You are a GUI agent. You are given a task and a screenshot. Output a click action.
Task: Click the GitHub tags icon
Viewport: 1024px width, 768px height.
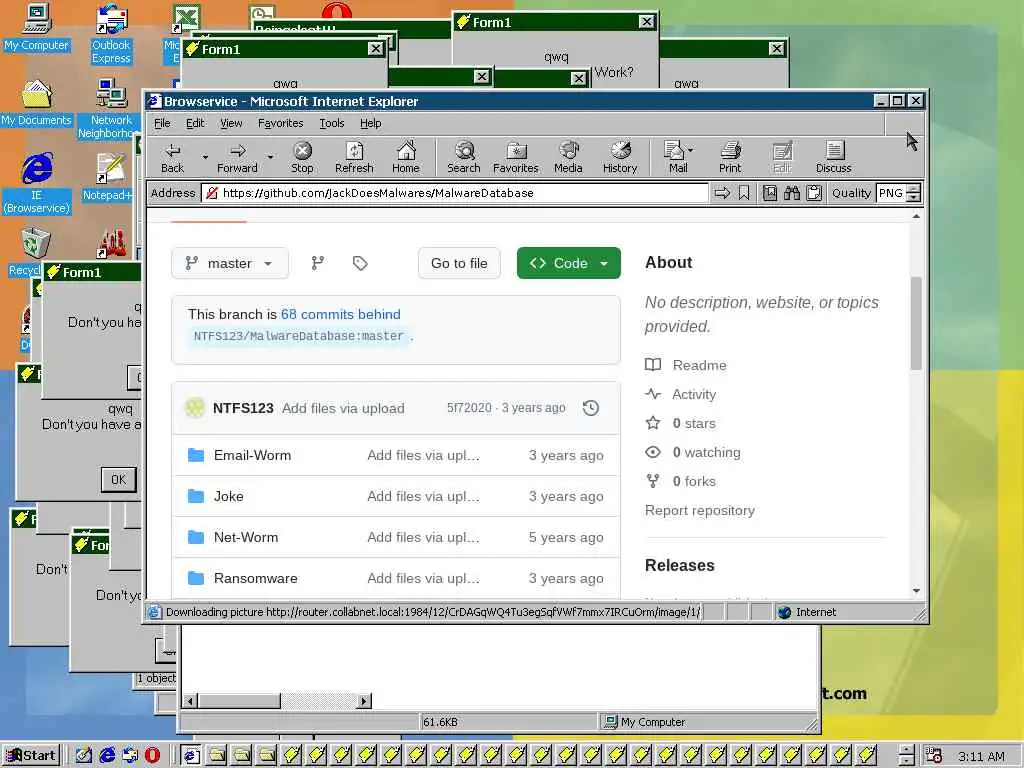[x=360, y=263]
